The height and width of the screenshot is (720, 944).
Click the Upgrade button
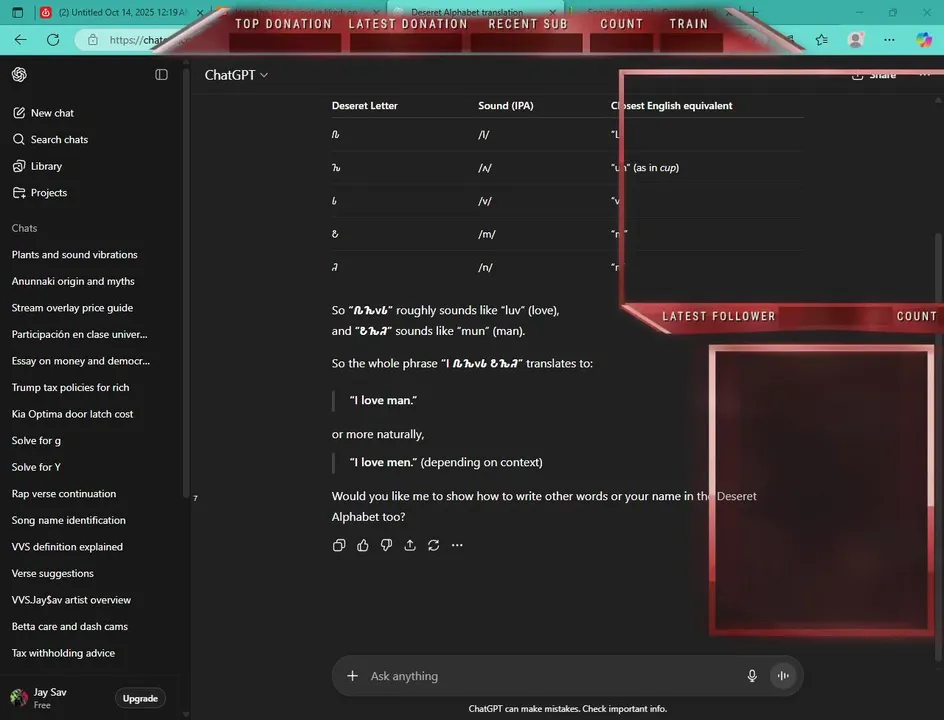pos(140,698)
